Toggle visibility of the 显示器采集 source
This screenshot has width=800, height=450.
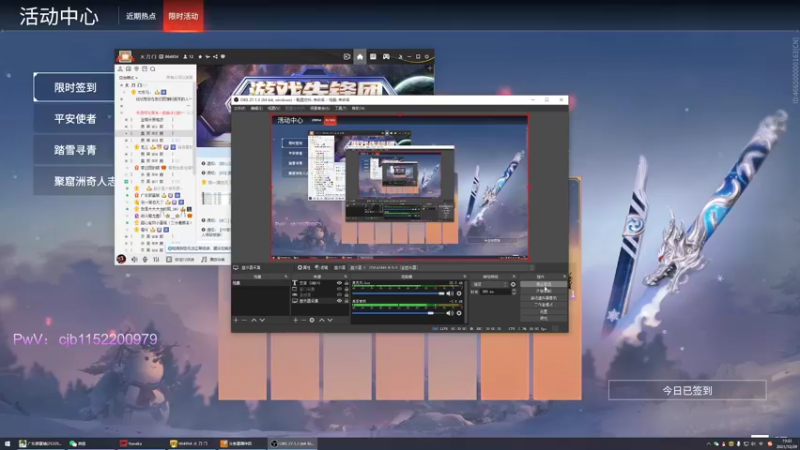coord(339,301)
